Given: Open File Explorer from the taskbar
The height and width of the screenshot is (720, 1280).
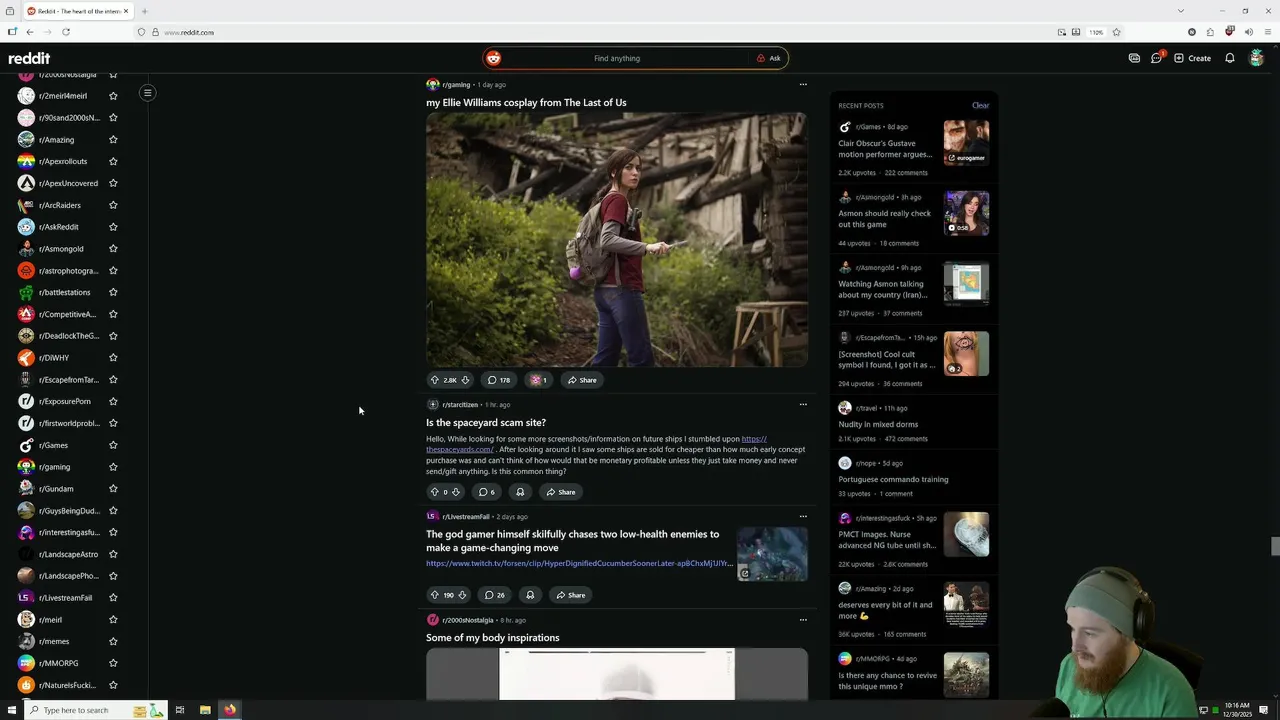Looking at the screenshot, I should click(x=205, y=710).
